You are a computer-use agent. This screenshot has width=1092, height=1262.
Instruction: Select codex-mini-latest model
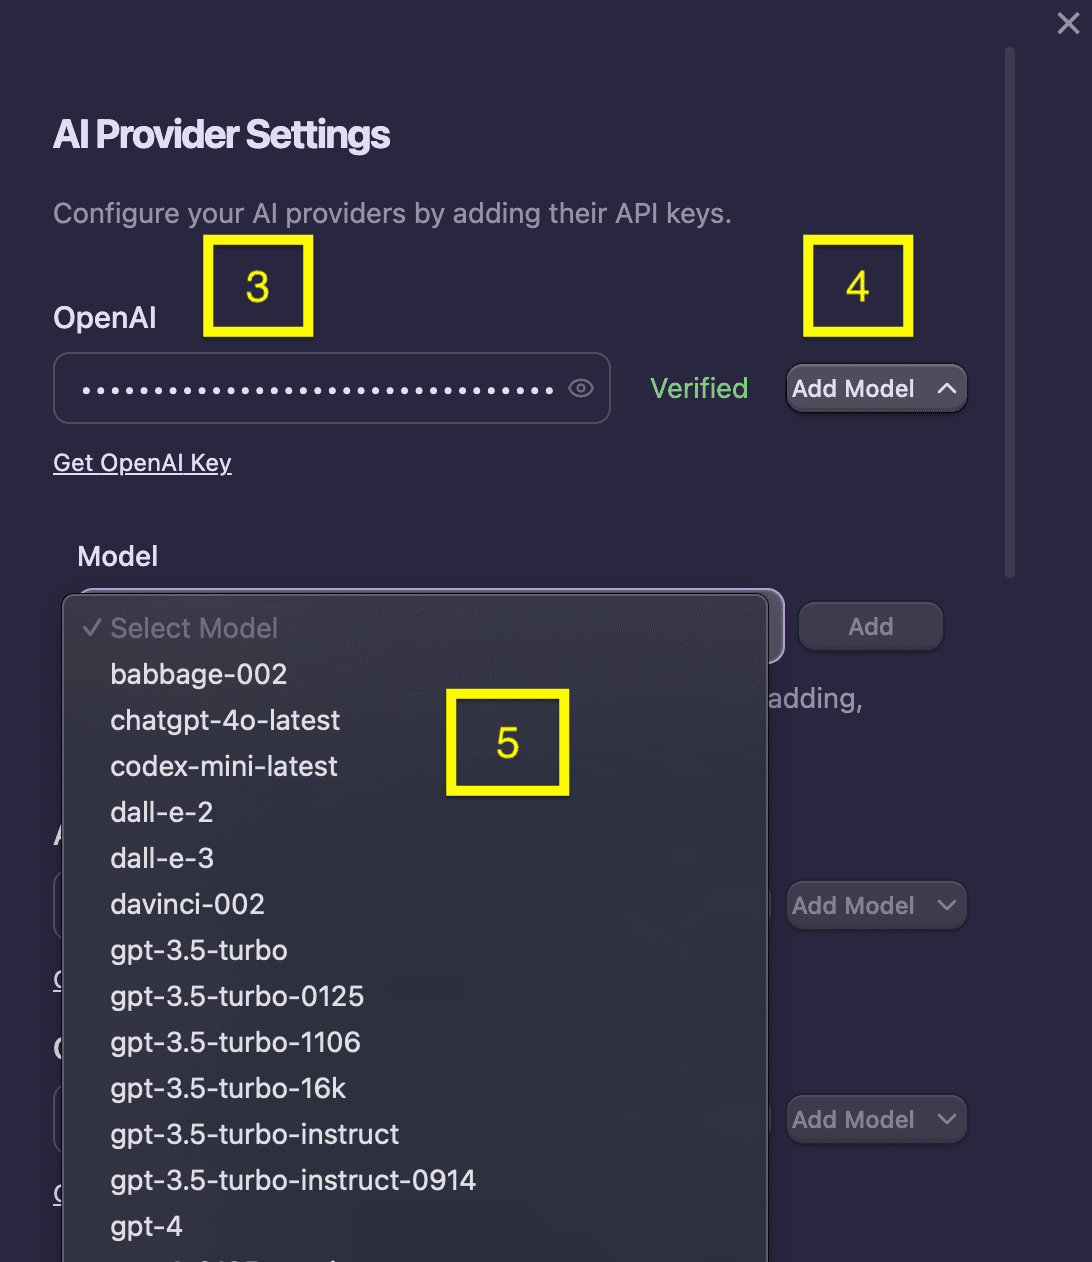[x=223, y=766]
